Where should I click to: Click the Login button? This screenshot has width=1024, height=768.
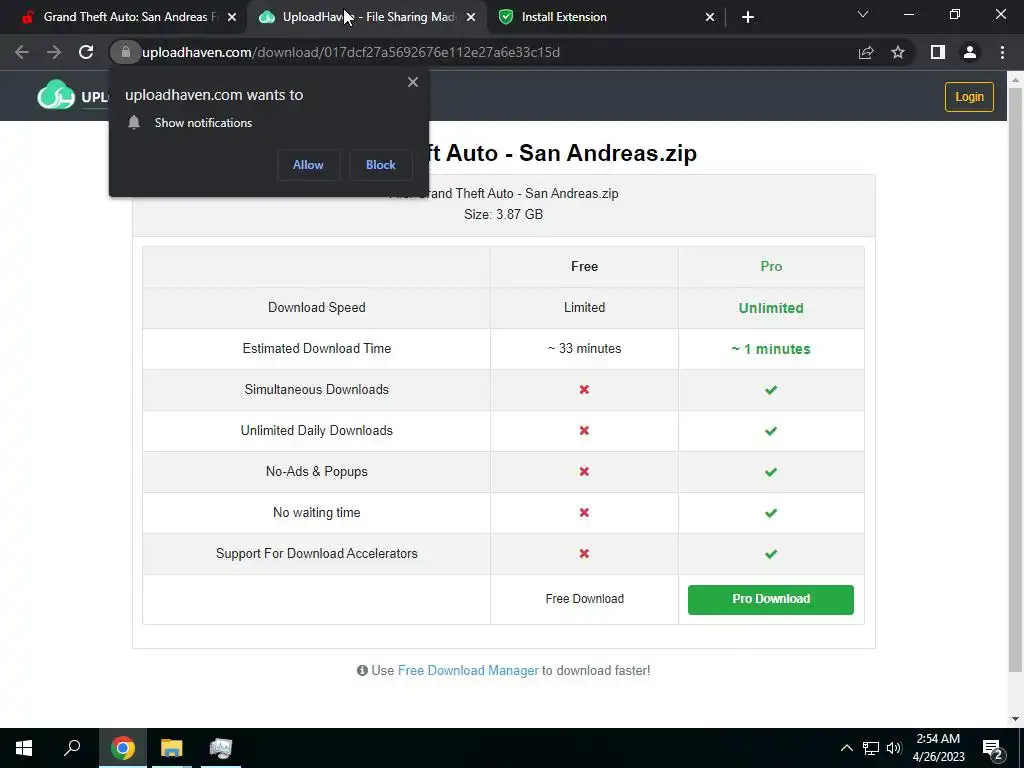pyautogui.click(x=969, y=97)
